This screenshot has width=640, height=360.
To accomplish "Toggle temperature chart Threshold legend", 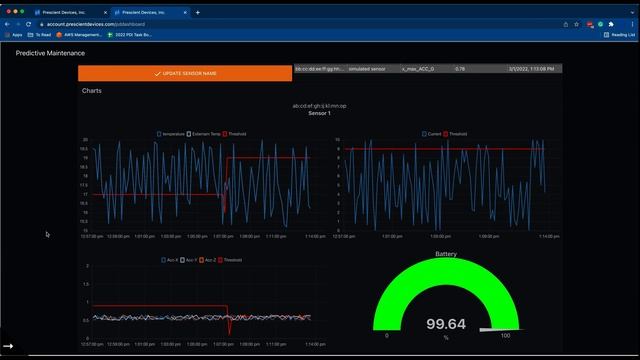I will (234, 134).
